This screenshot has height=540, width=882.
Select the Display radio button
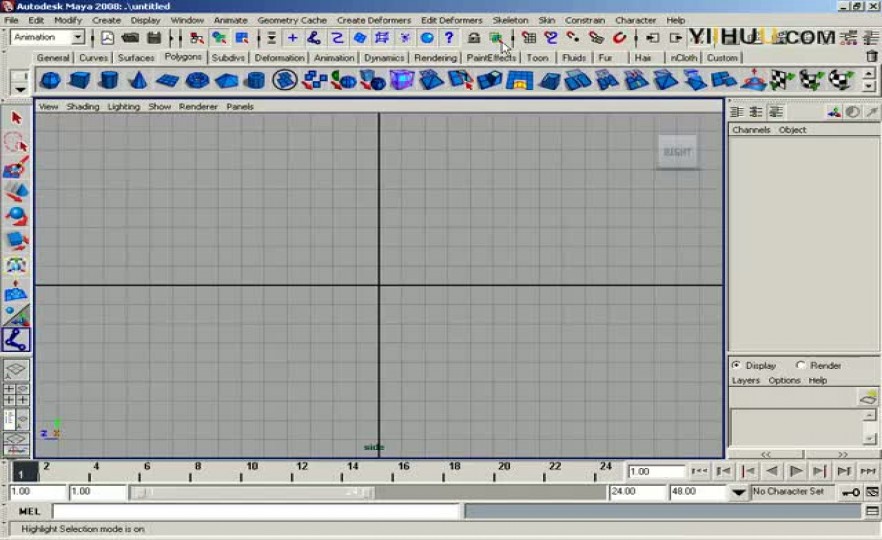click(736, 365)
